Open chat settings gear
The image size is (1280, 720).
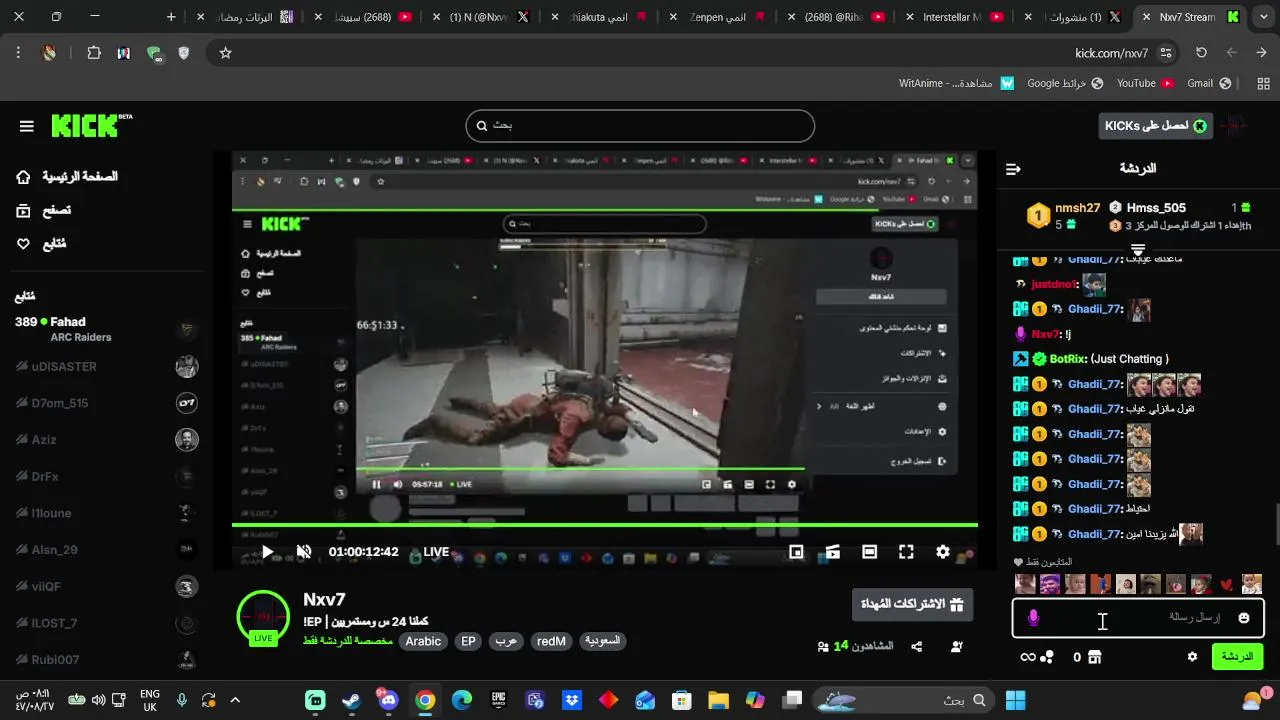(1192, 657)
